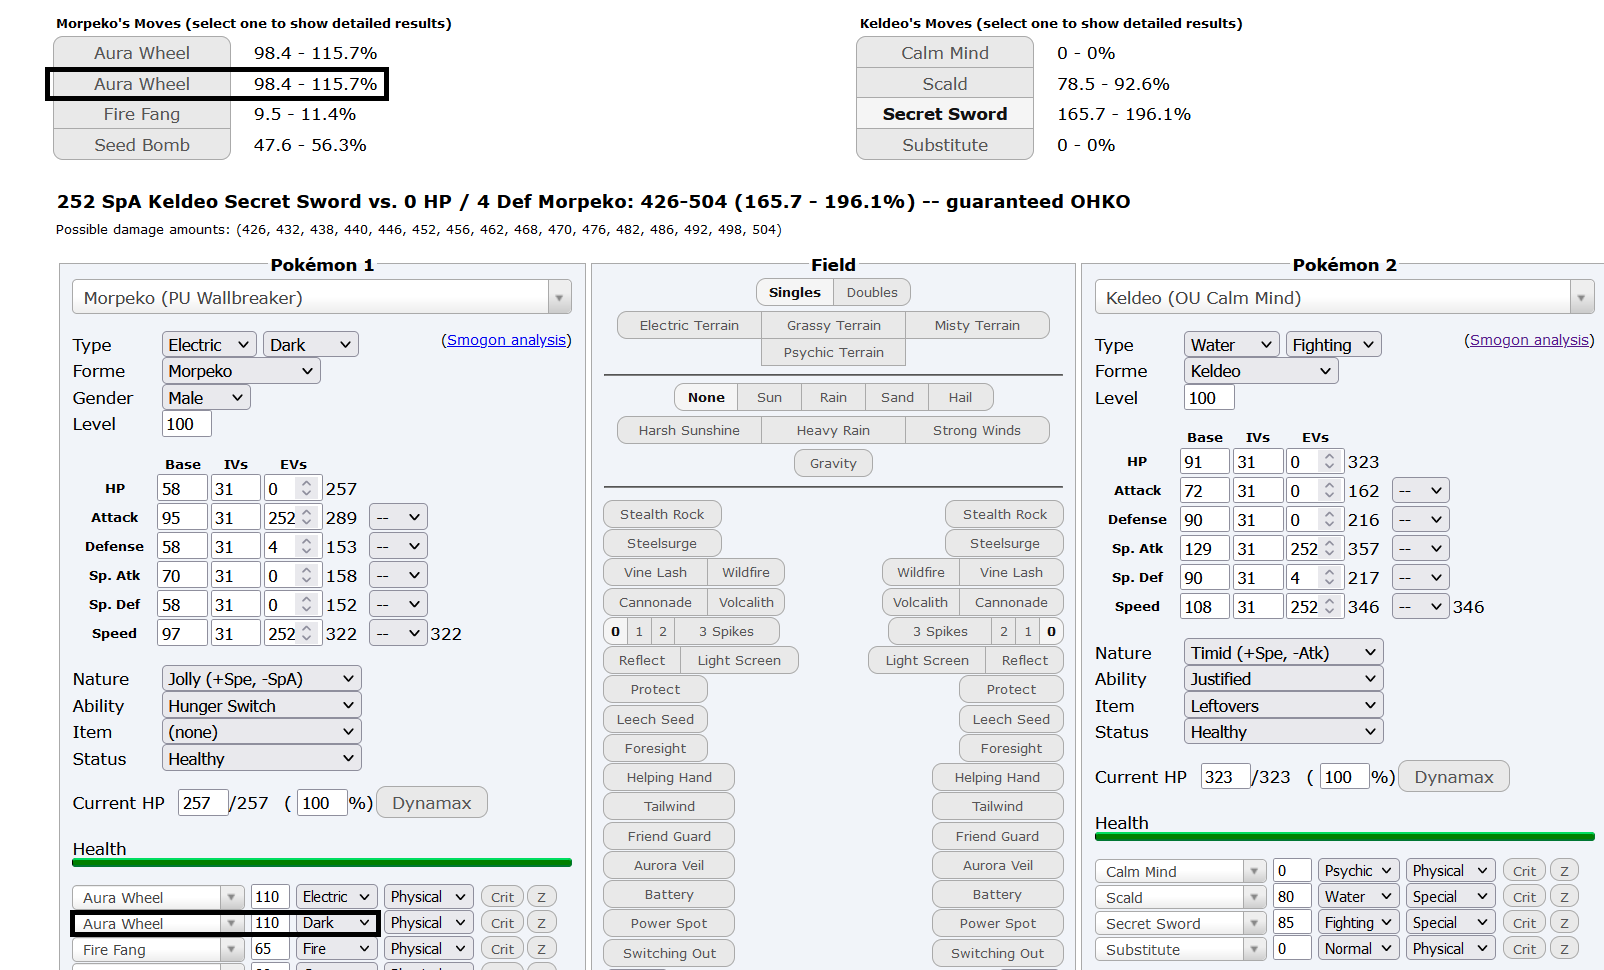Image resolution: width=1604 pixels, height=970 pixels.
Task: Select Electric Terrain option
Action: (689, 325)
